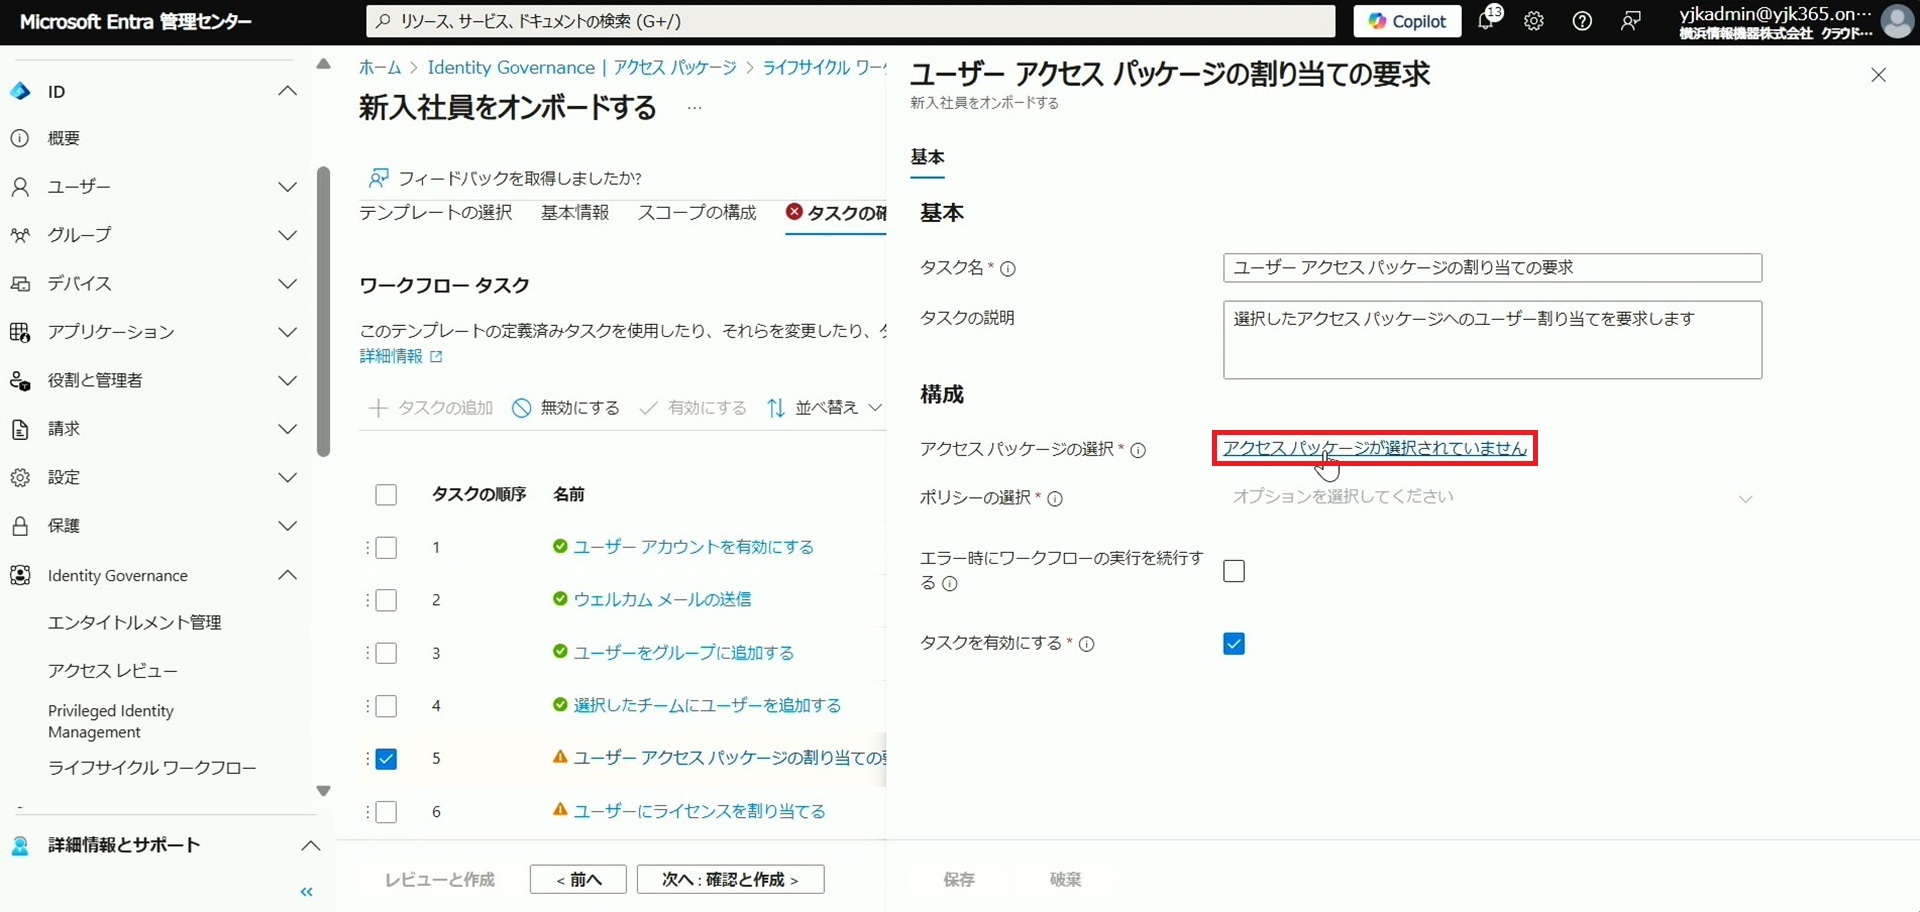Uncheck the task 5 row checkbox
Image resolution: width=1920 pixels, height=912 pixels.
click(386, 759)
